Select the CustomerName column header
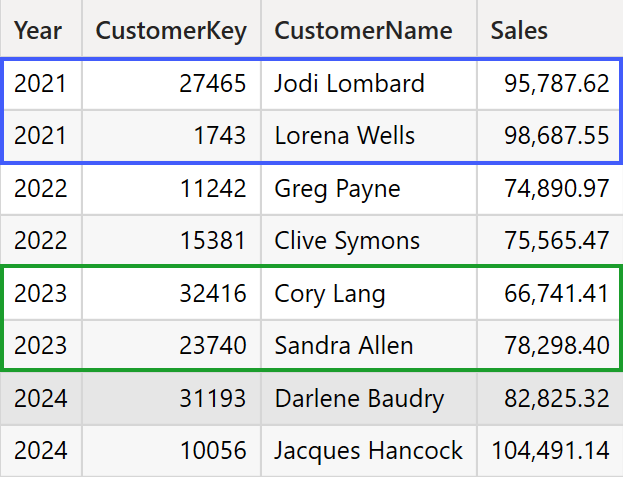This screenshot has width=623, height=477. click(x=364, y=30)
